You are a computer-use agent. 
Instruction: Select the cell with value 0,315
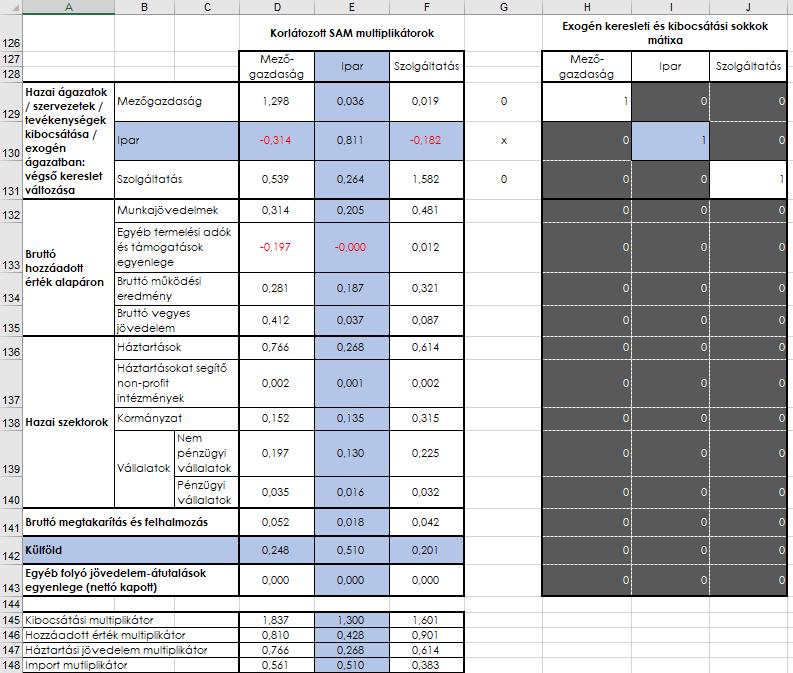[426, 419]
